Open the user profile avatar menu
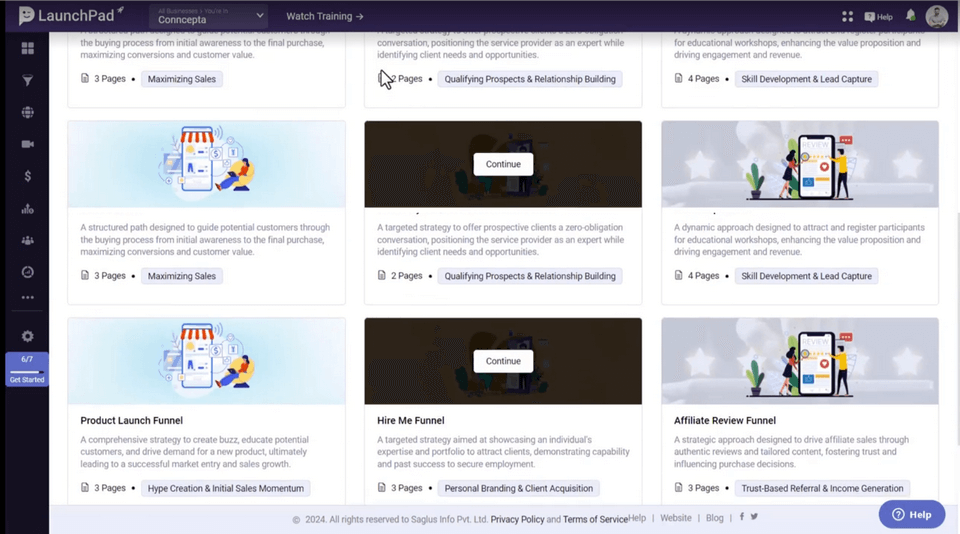 pyautogui.click(x=936, y=16)
